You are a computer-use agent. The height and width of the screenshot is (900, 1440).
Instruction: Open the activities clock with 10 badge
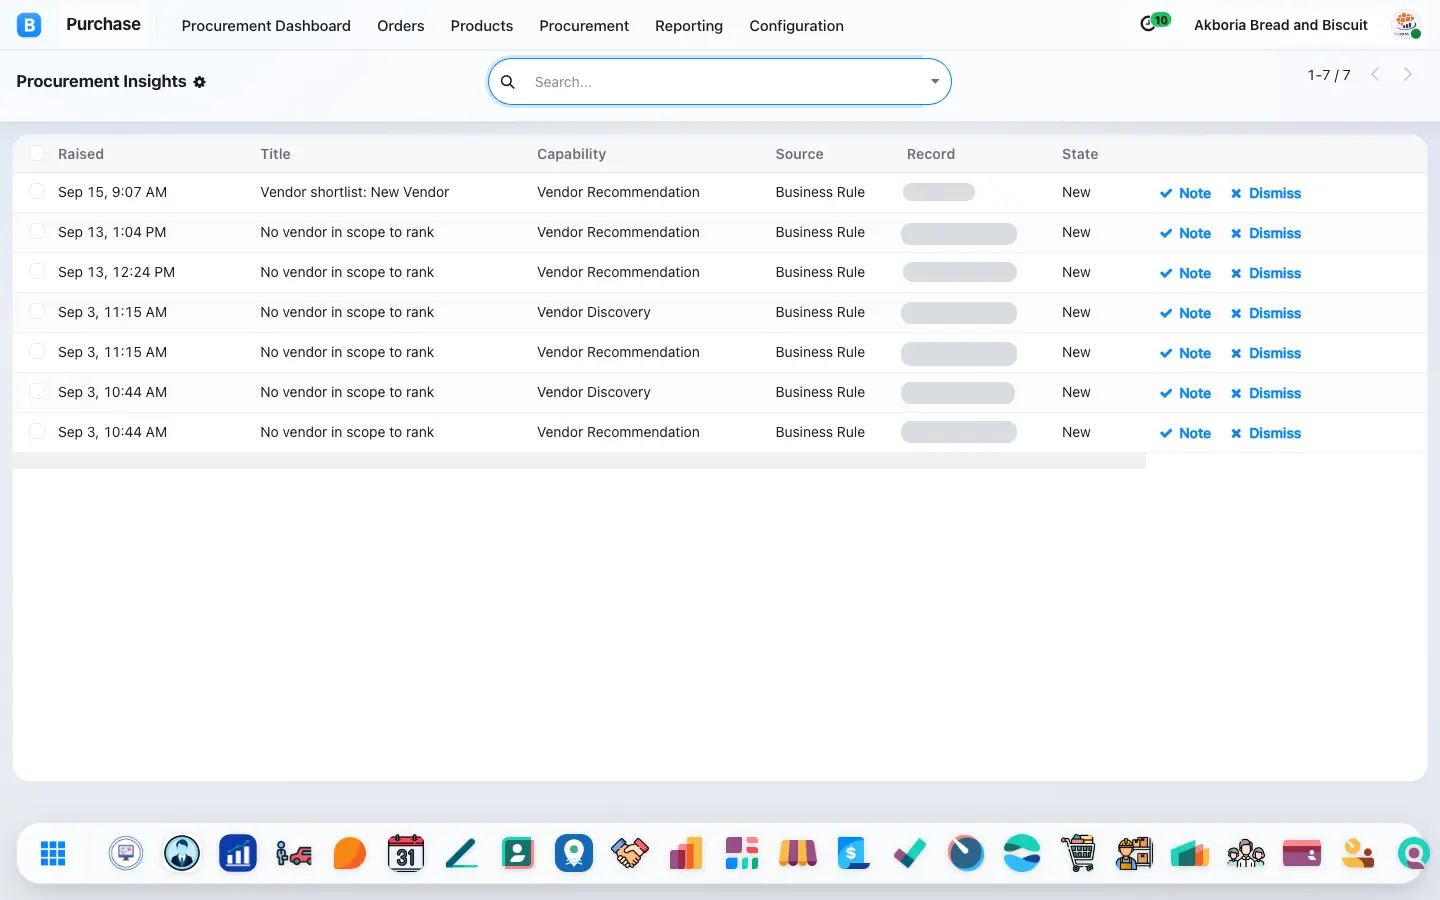point(1154,23)
